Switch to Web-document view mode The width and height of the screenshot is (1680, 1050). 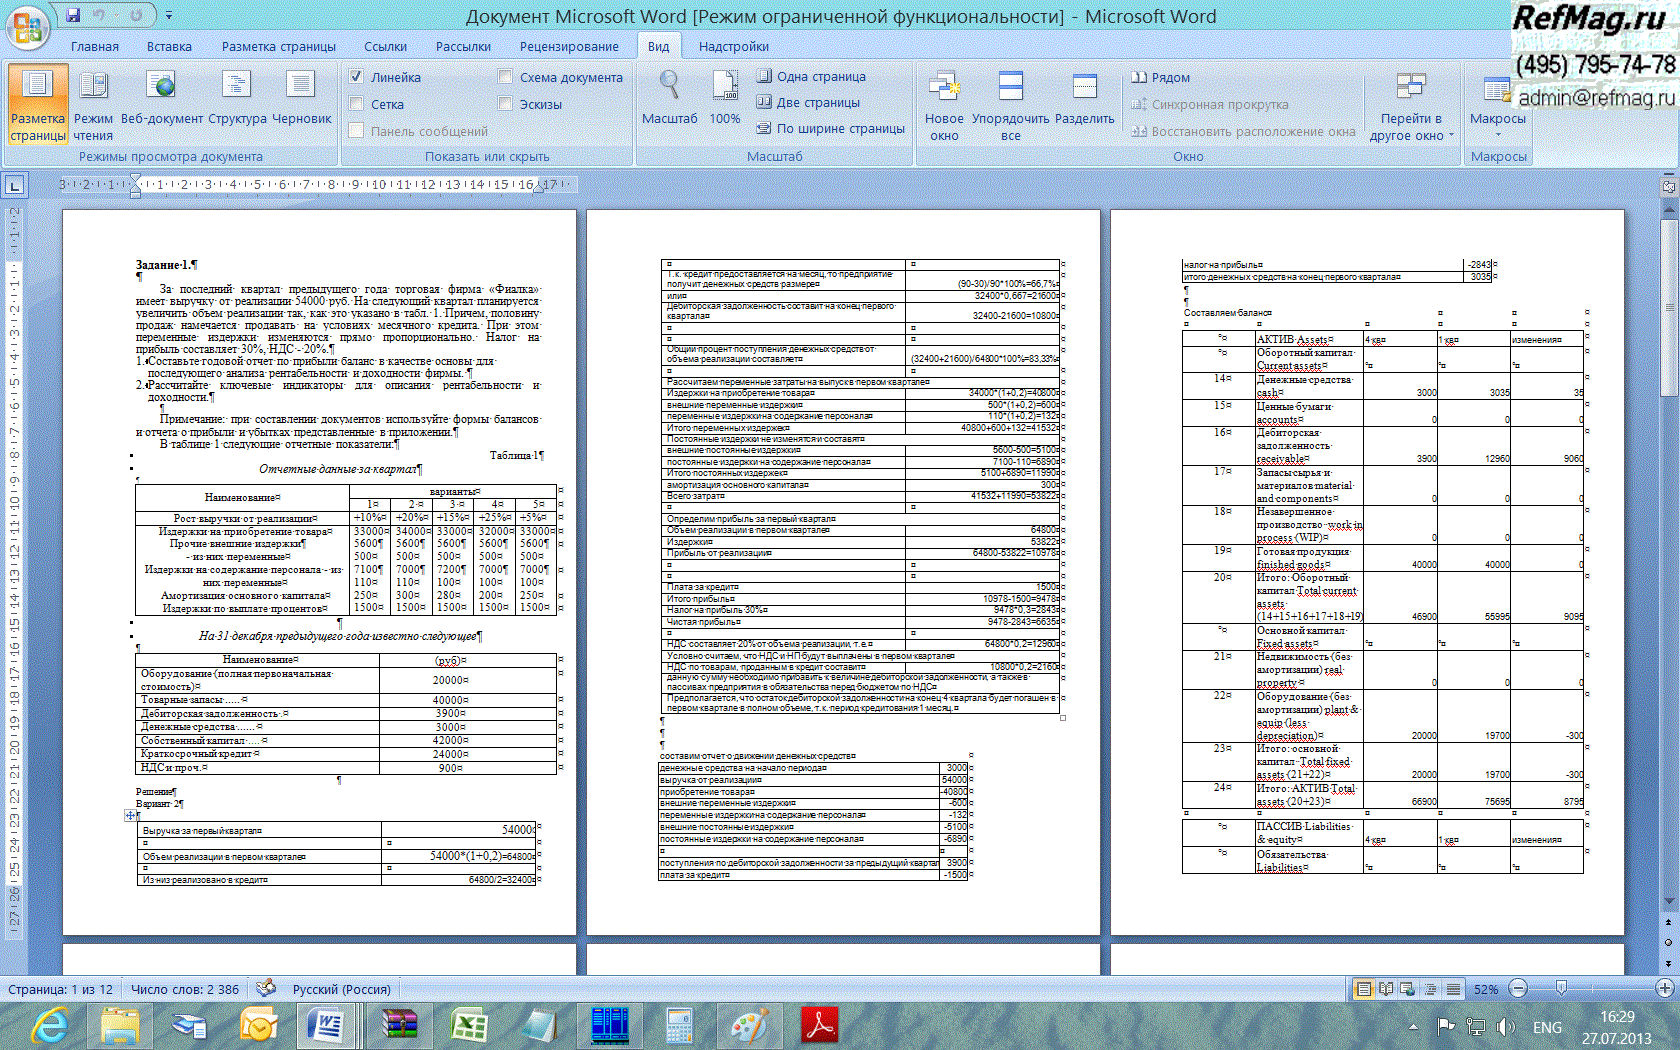[161, 100]
